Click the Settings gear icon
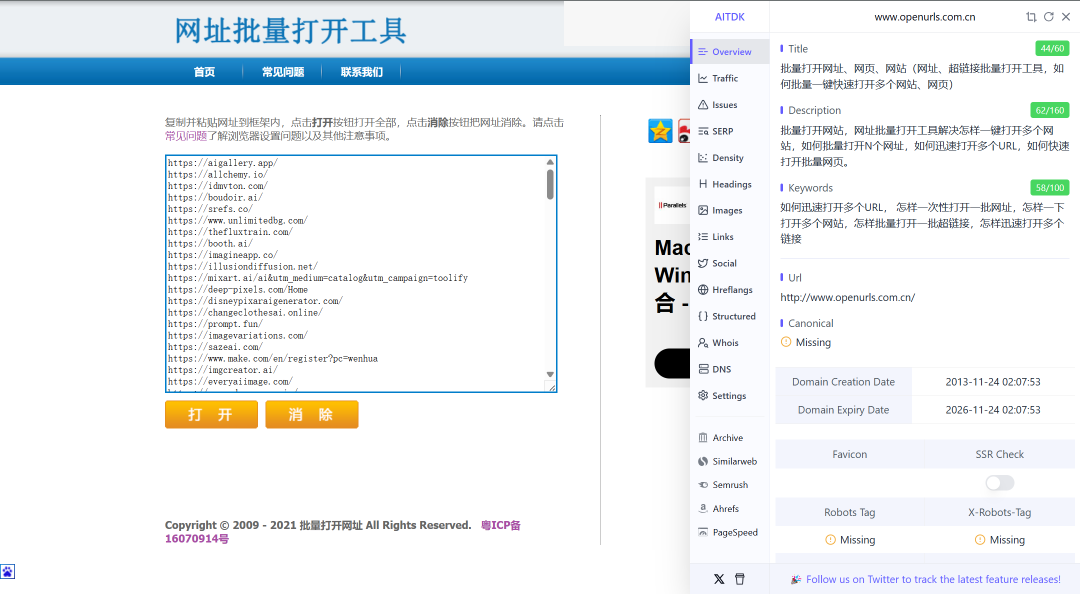1080x594 pixels. [x=703, y=396]
